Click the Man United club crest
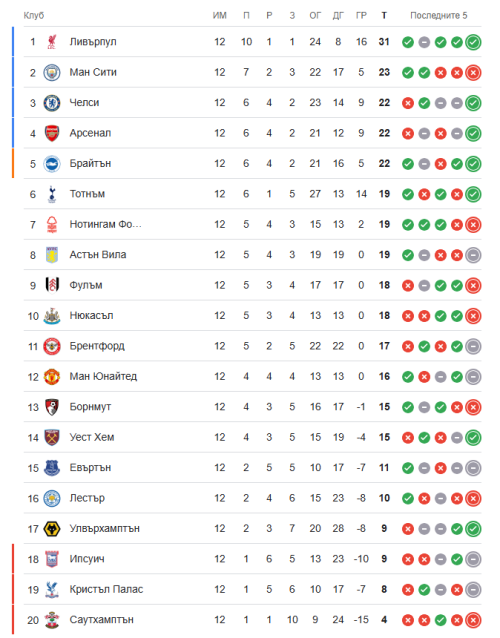Image resolution: width=500 pixels, height=638 pixels. 52,376
